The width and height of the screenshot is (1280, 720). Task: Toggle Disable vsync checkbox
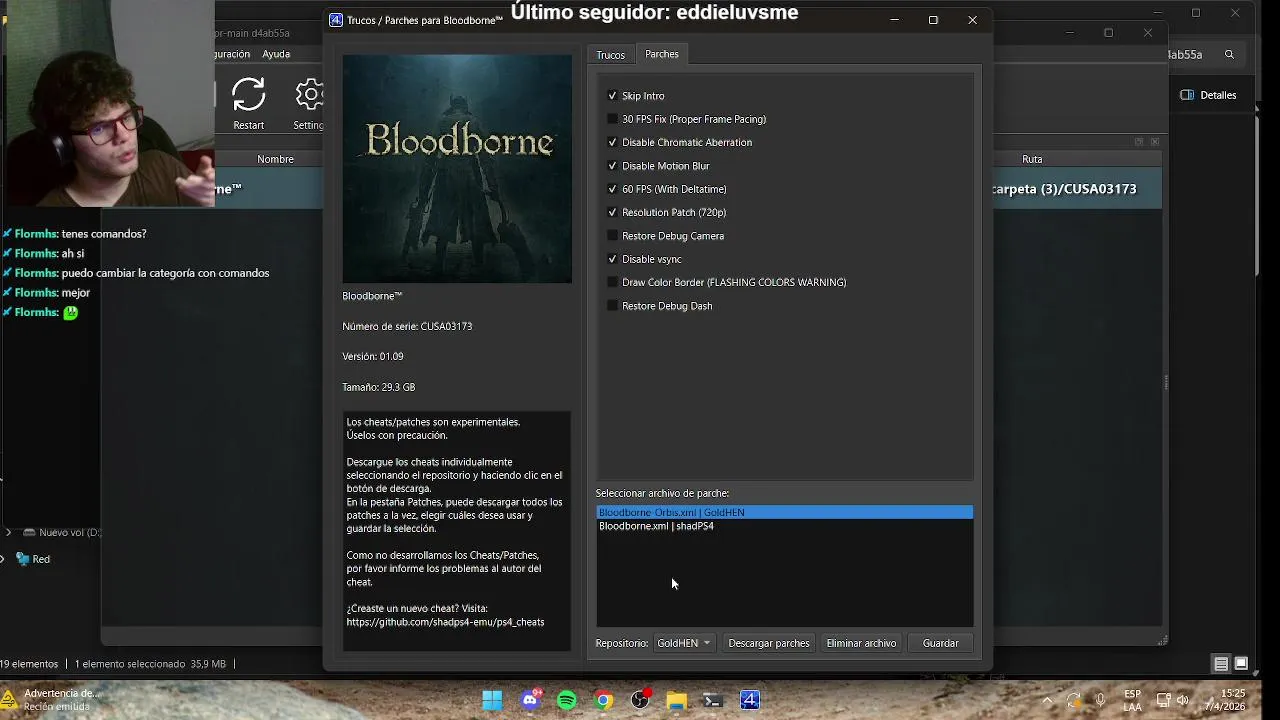613,259
